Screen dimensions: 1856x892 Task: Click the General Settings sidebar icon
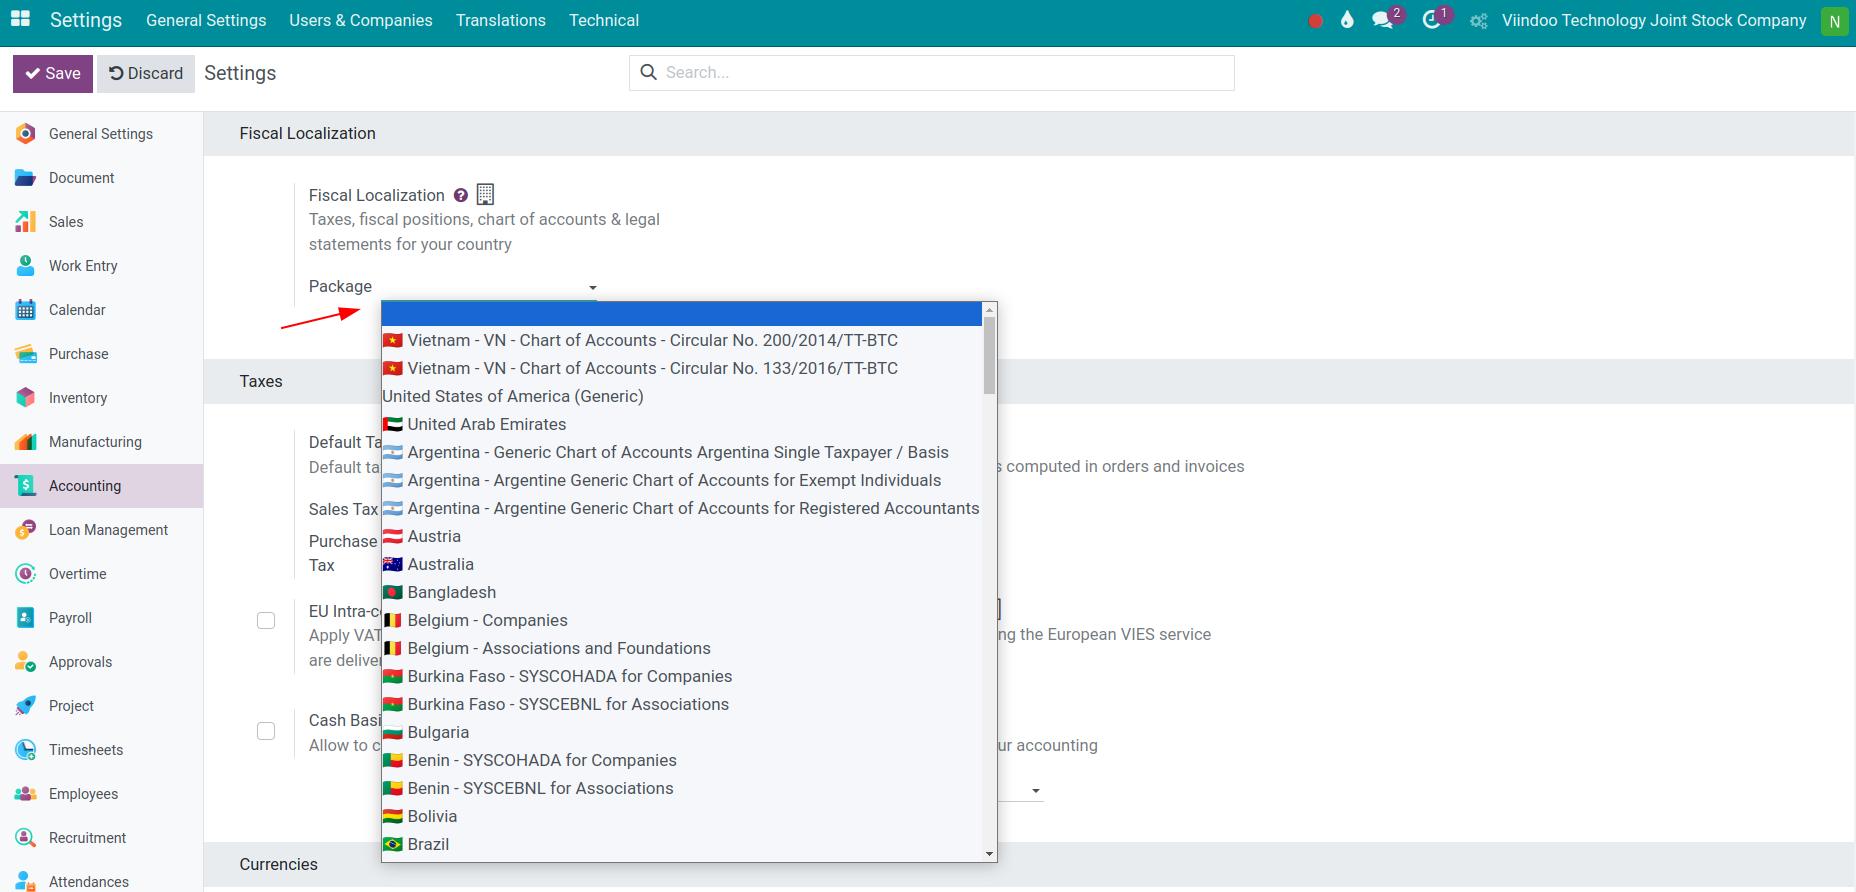click(x=26, y=133)
